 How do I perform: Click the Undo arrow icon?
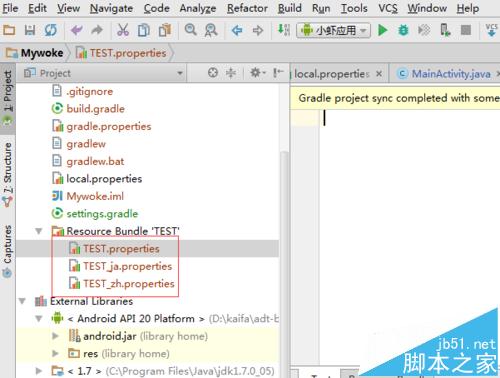(x=77, y=30)
